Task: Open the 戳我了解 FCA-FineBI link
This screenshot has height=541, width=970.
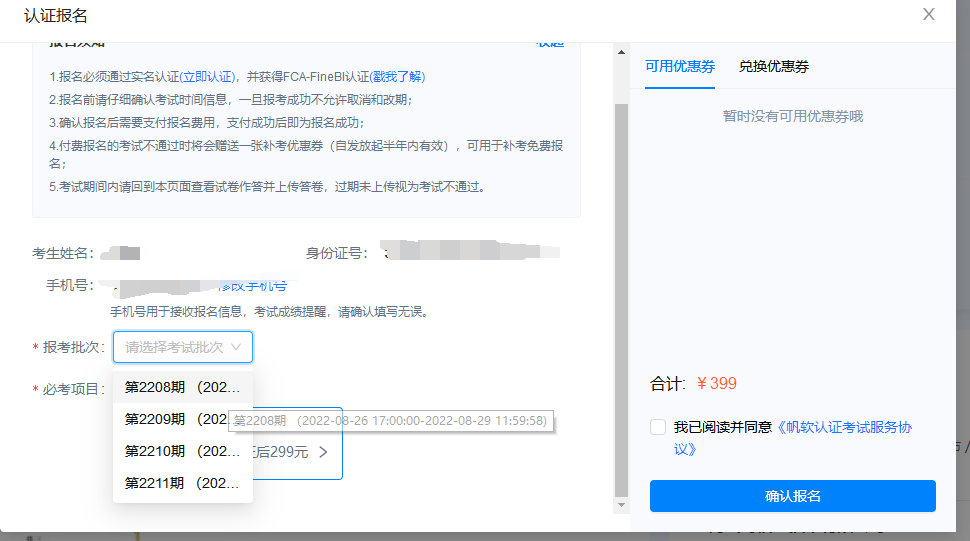Action: (397, 77)
